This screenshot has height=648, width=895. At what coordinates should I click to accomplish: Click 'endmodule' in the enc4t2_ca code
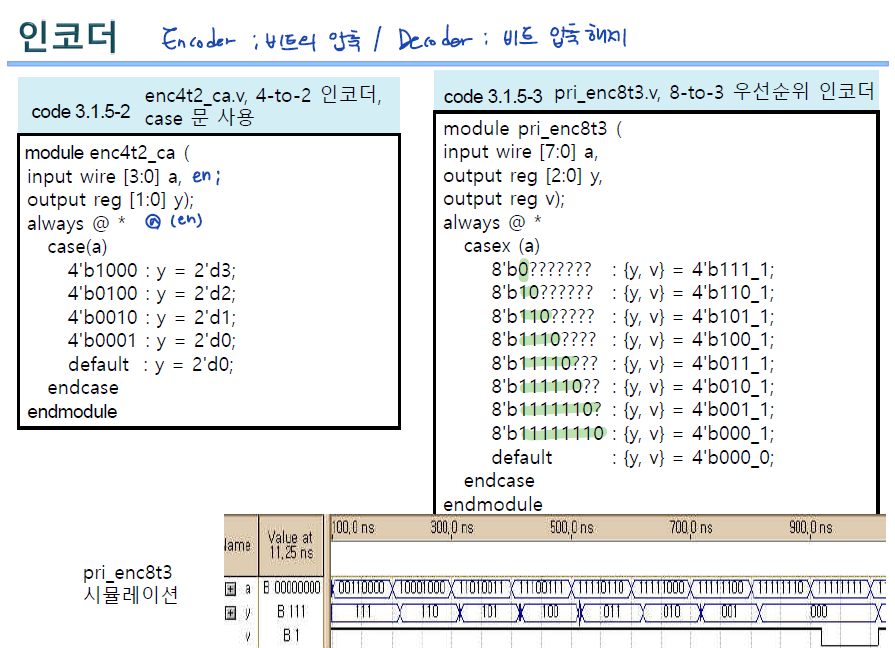72,412
